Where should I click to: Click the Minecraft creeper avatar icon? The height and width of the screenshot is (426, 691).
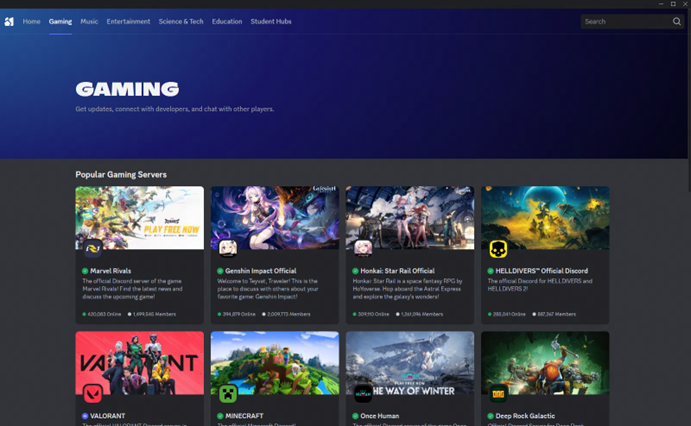click(228, 394)
